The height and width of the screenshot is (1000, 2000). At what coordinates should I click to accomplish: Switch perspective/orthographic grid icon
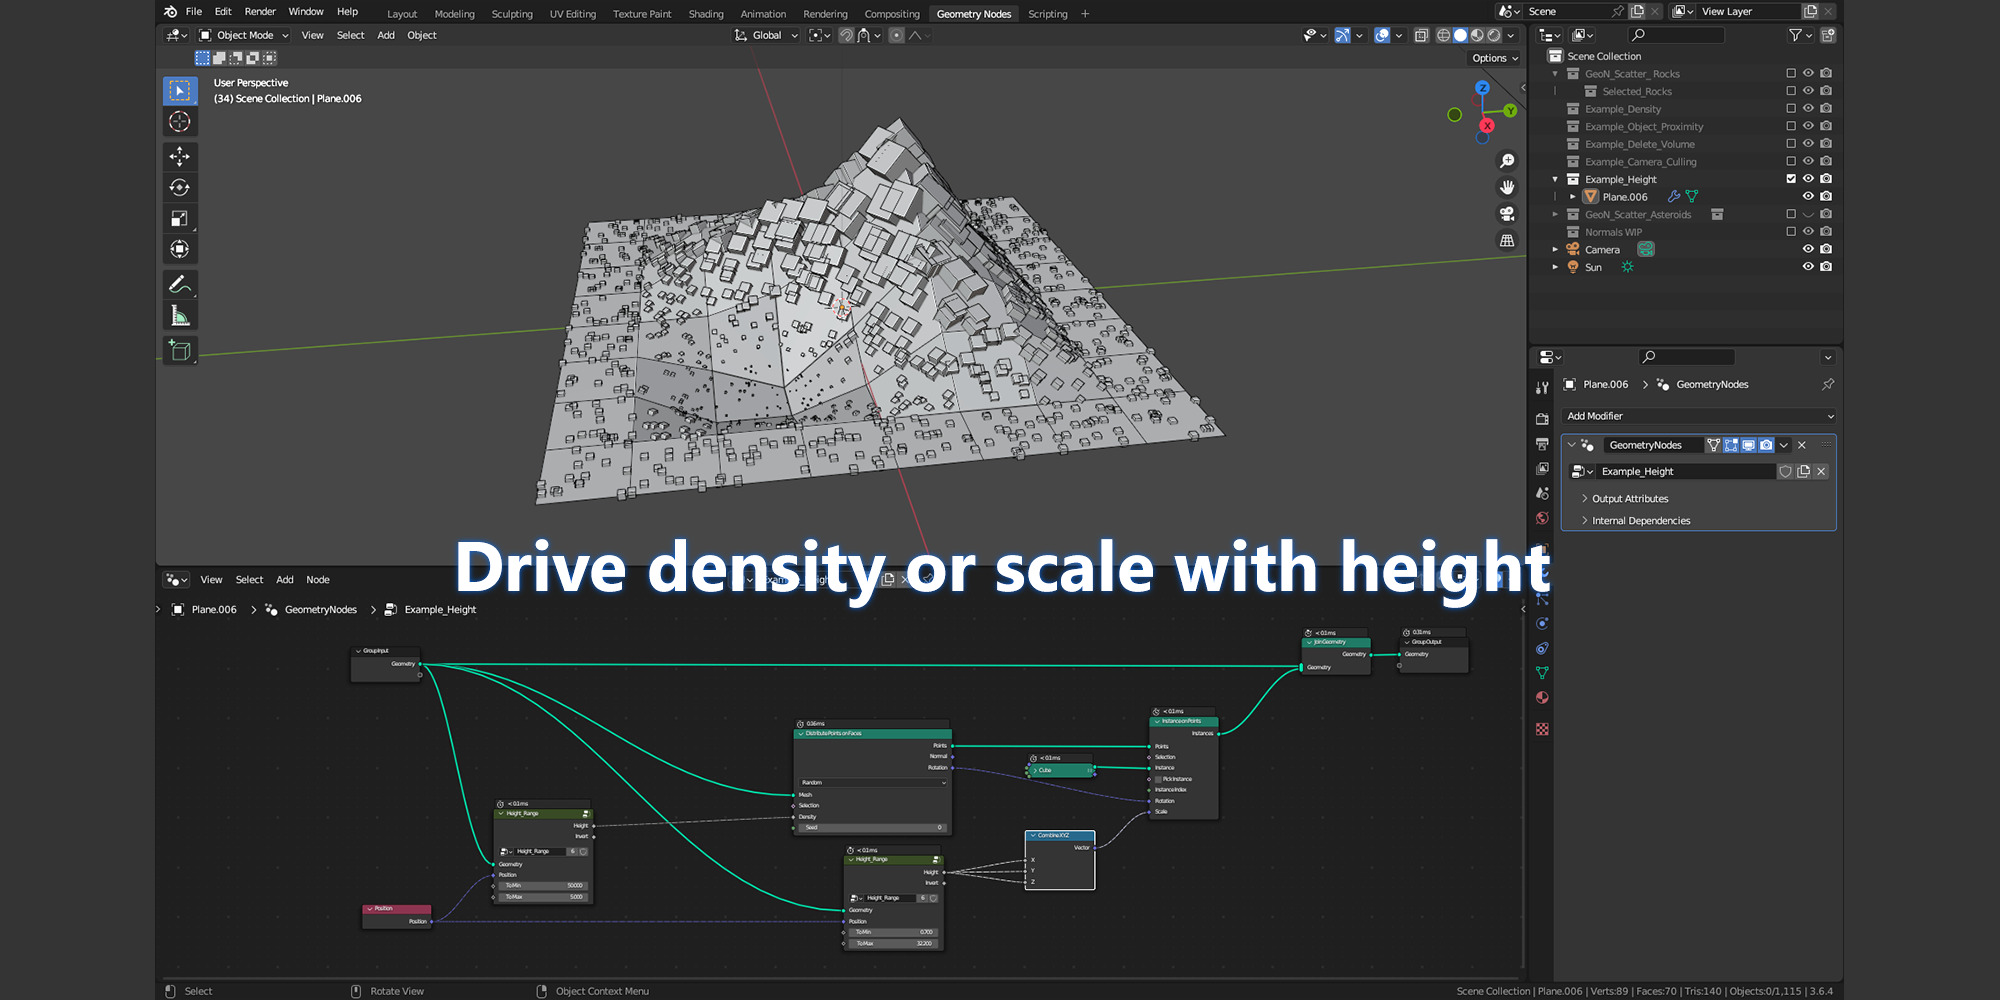(x=1507, y=240)
